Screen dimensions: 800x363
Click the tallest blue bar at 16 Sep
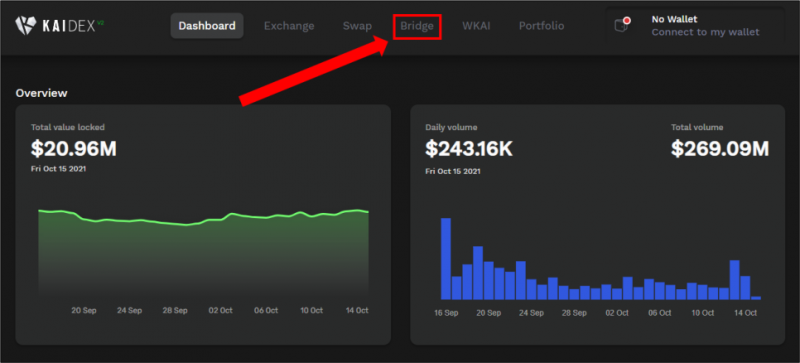click(x=446, y=259)
